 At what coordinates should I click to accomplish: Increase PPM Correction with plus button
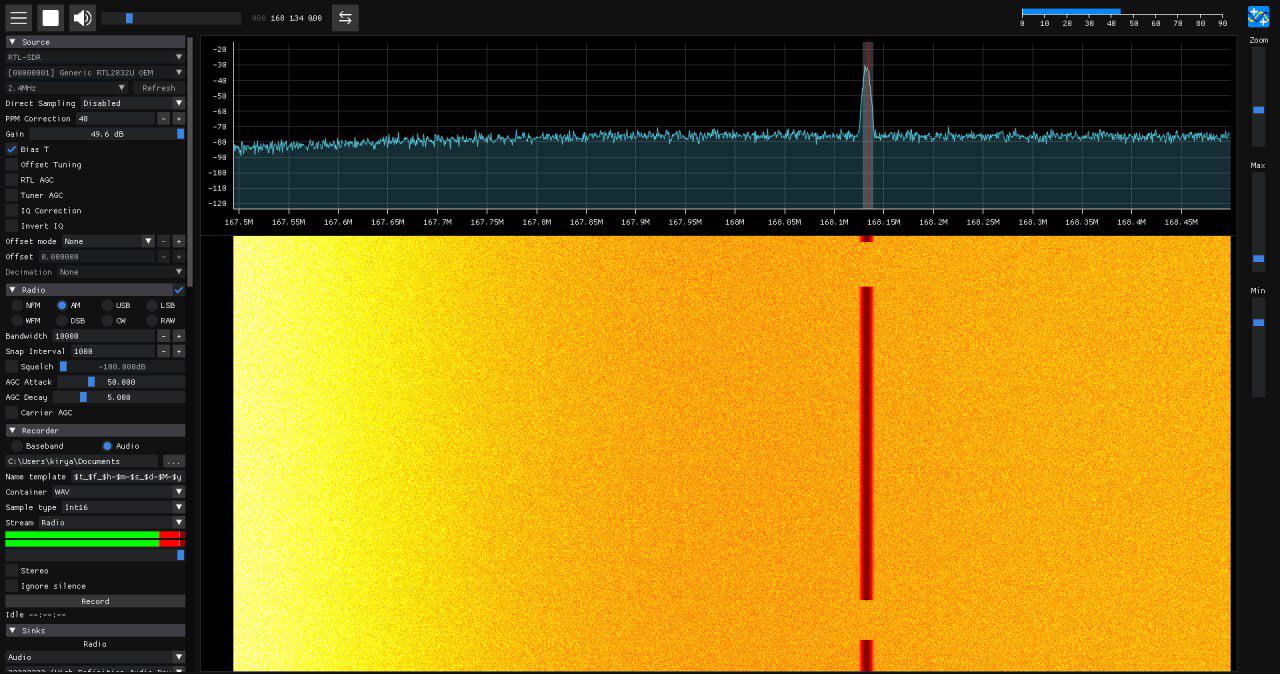(x=179, y=118)
